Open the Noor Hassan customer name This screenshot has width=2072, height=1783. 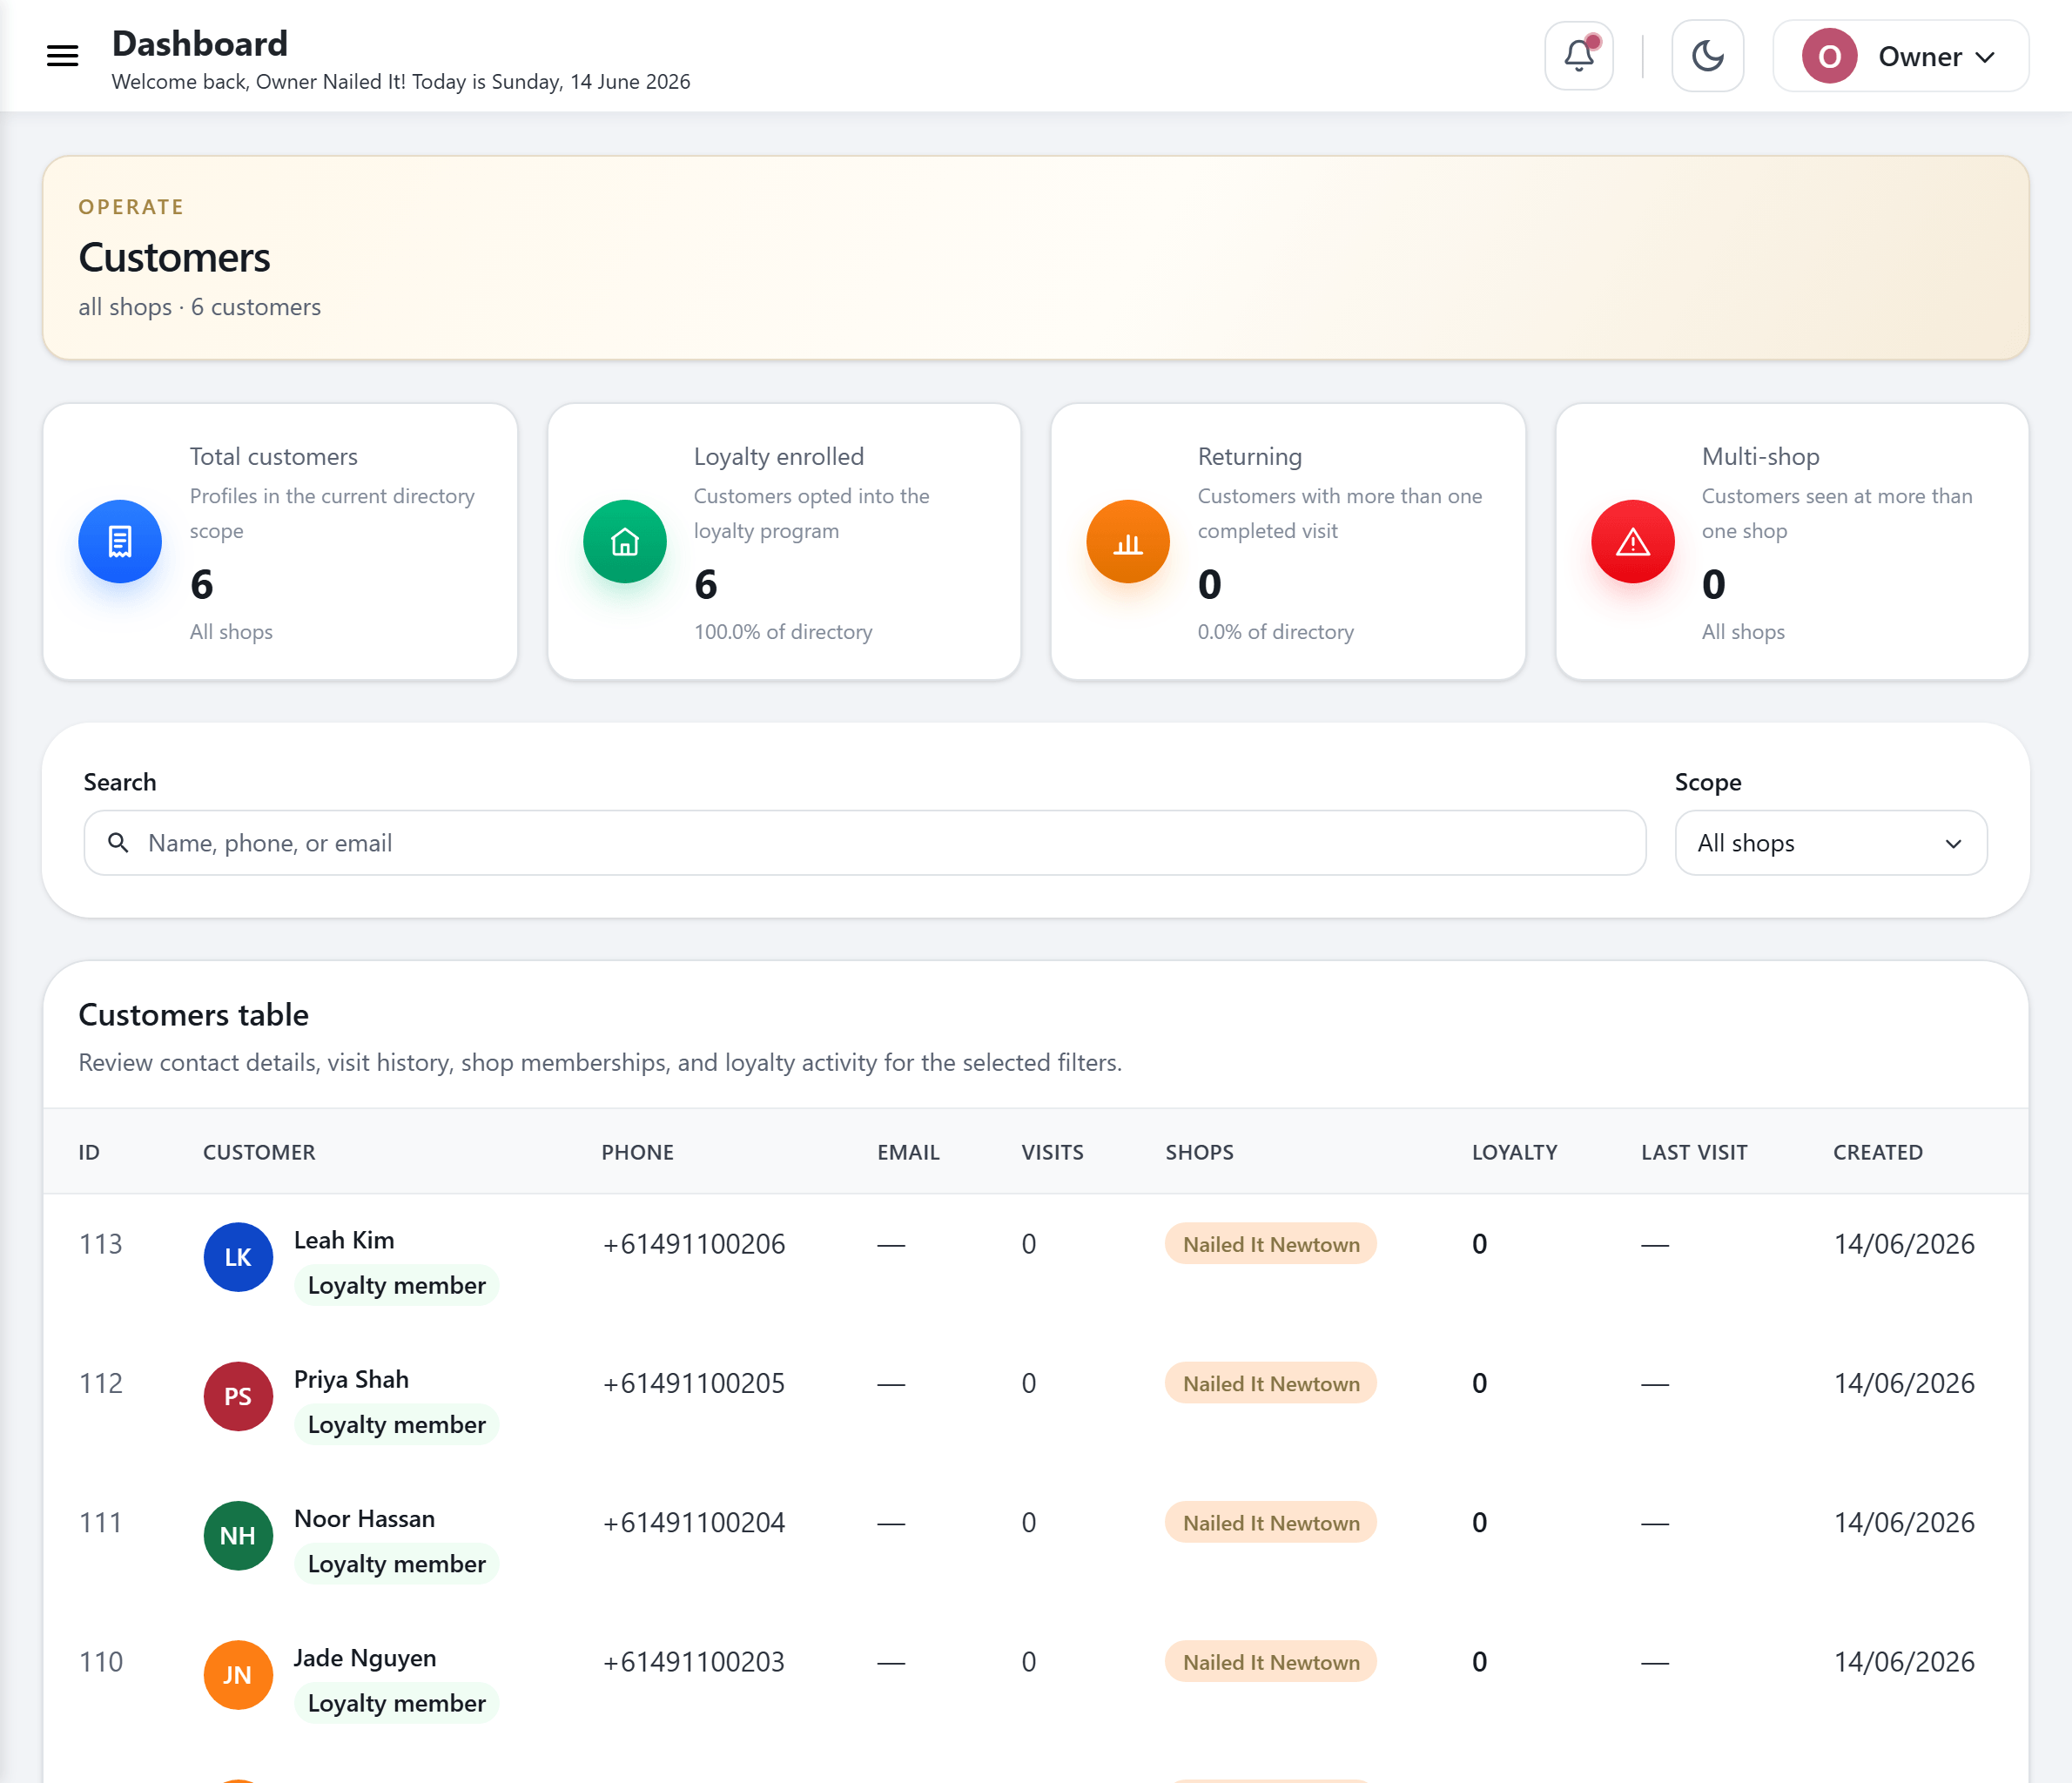(x=364, y=1518)
